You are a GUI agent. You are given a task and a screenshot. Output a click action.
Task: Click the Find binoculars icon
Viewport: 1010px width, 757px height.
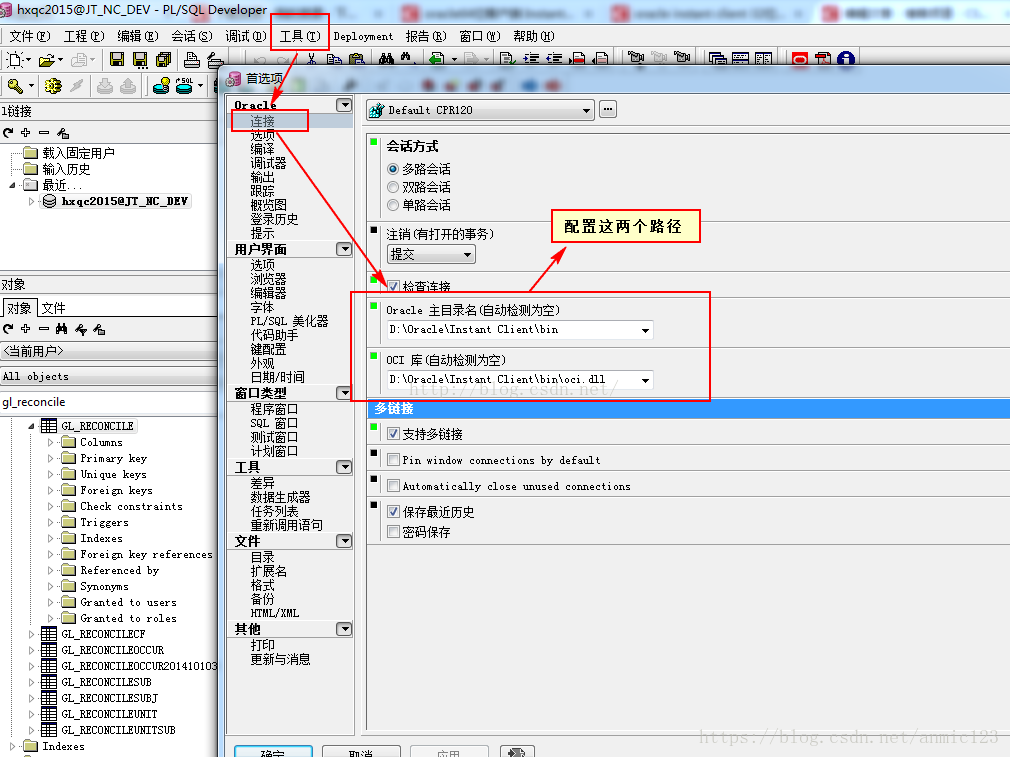pyautogui.click(x=386, y=59)
